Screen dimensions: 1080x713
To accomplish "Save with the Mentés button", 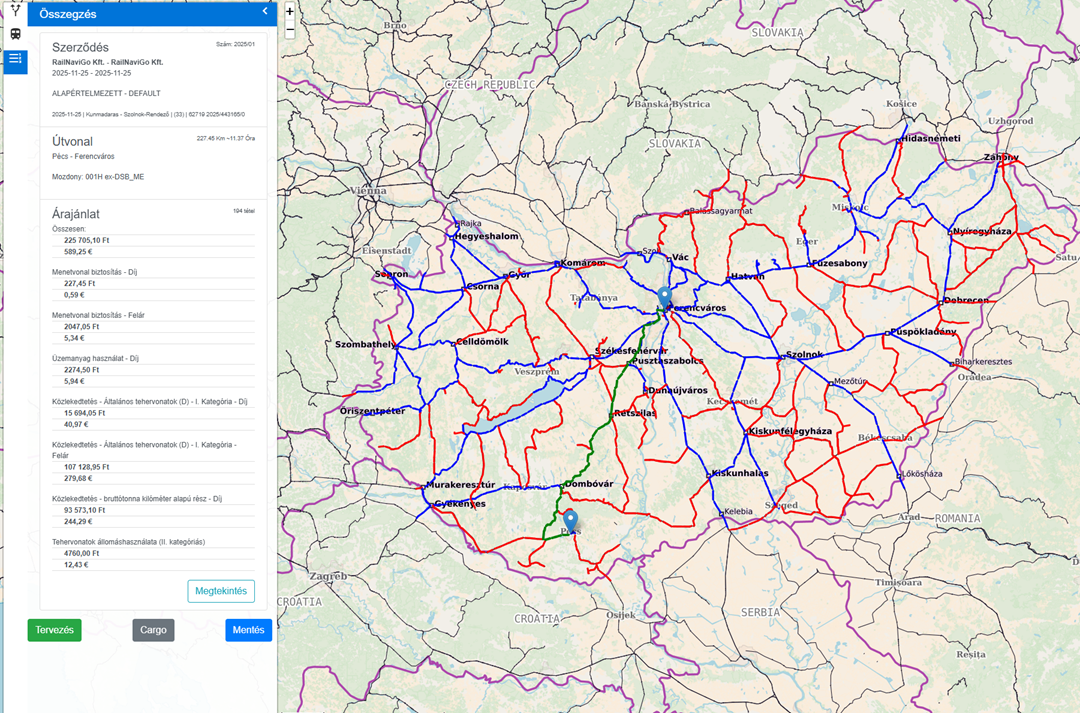I will click(x=248, y=630).
